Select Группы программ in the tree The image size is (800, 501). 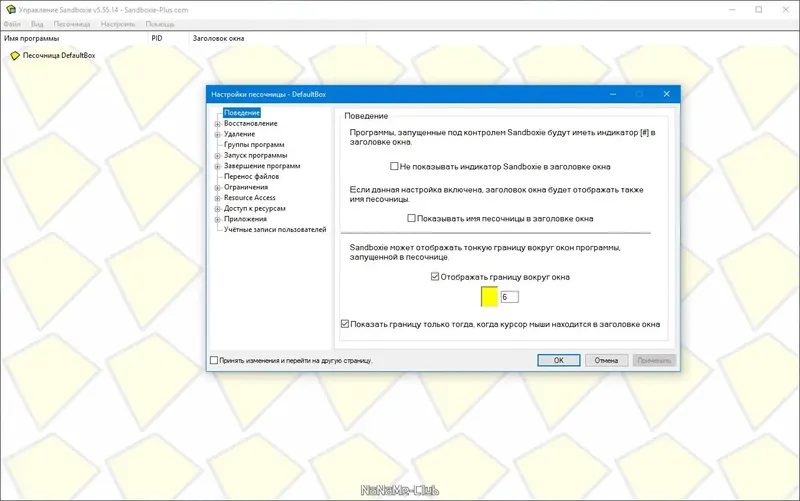pos(254,145)
